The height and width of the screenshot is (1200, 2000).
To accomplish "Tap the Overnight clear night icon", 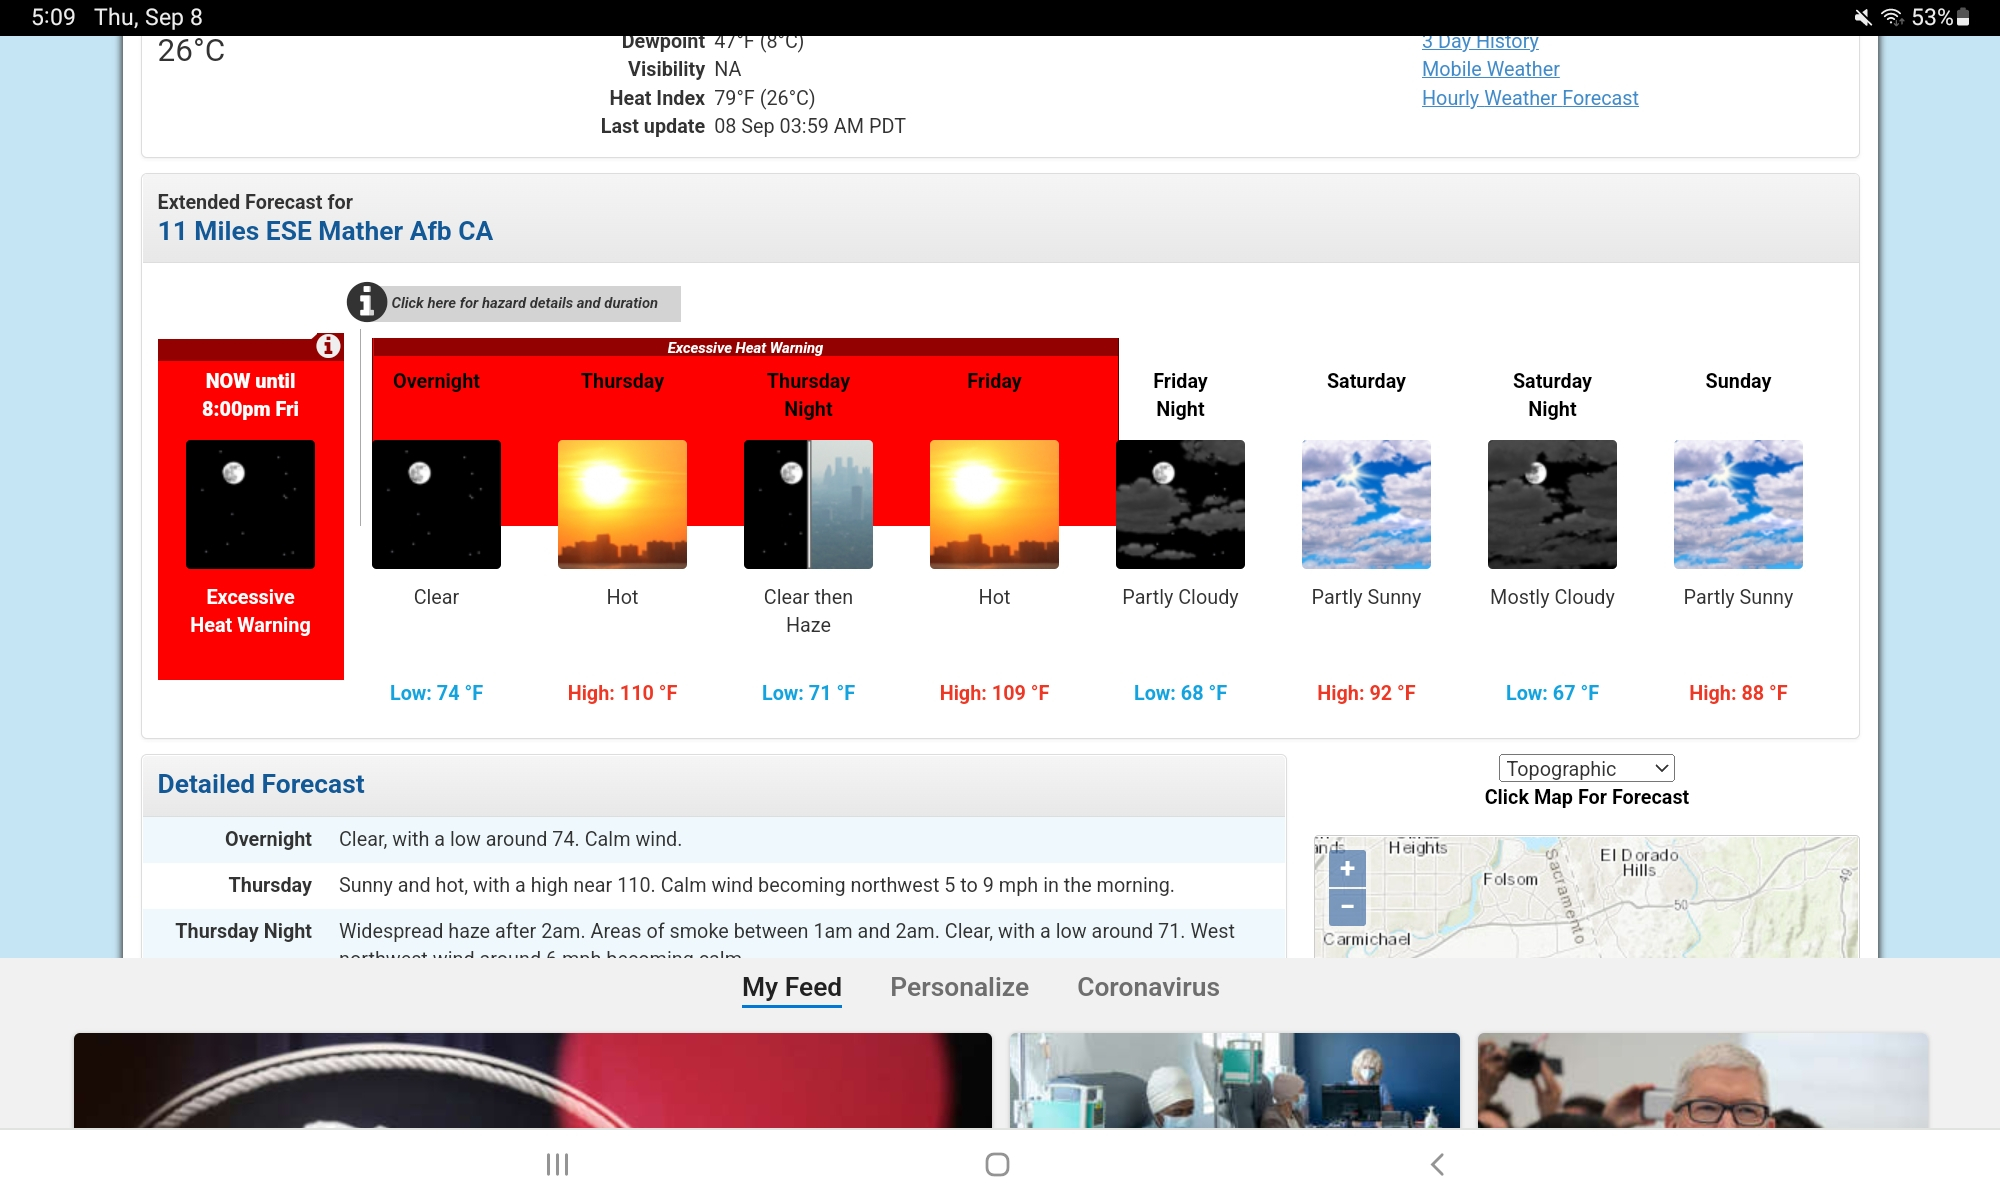I will pyautogui.click(x=436, y=504).
